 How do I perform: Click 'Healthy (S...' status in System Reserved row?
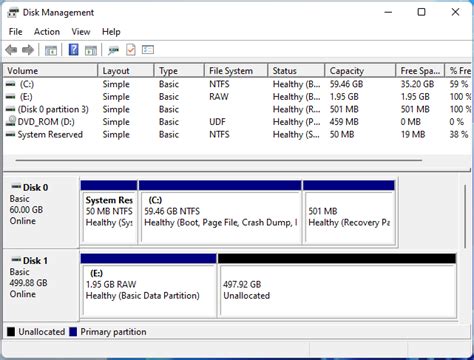pyautogui.click(x=296, y=135)
